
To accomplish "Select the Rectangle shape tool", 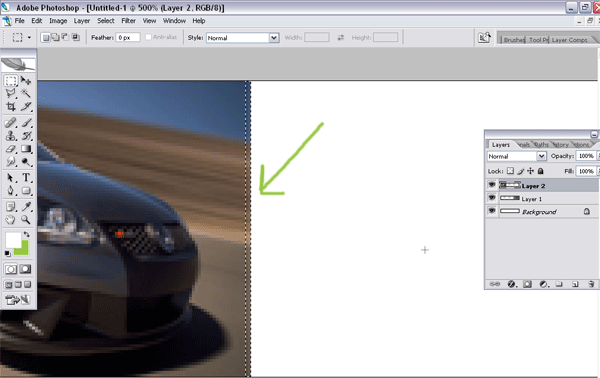I will pyautogui.click(x=26, y=191).
